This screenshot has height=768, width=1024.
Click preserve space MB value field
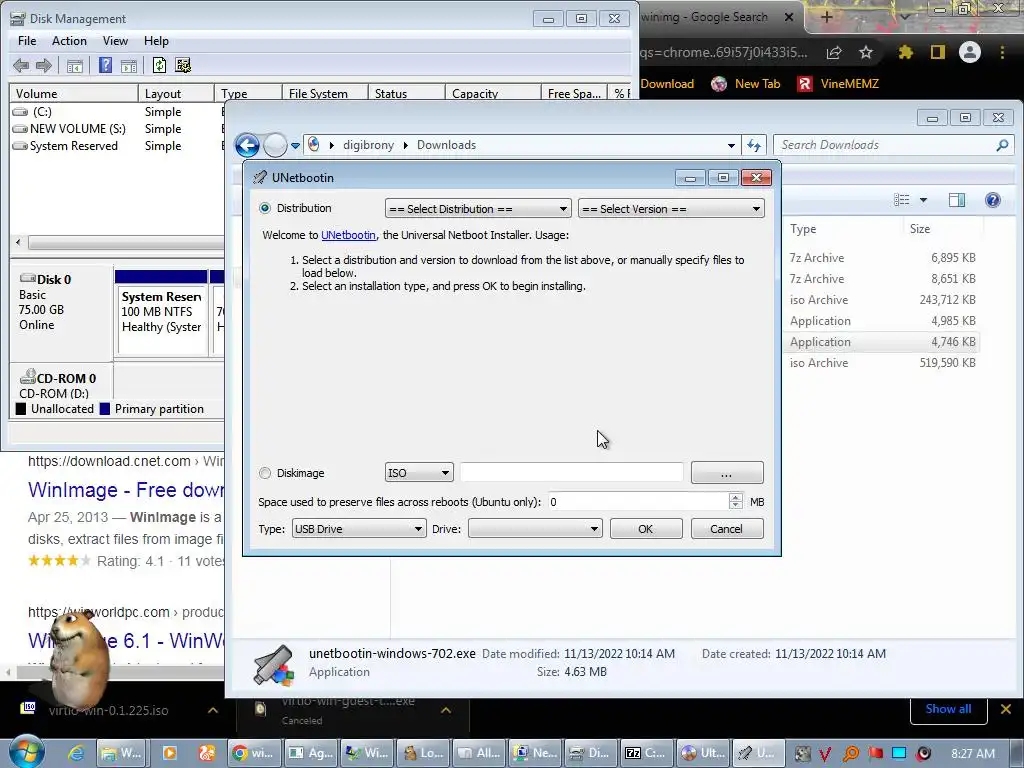(x=638, y=502)
